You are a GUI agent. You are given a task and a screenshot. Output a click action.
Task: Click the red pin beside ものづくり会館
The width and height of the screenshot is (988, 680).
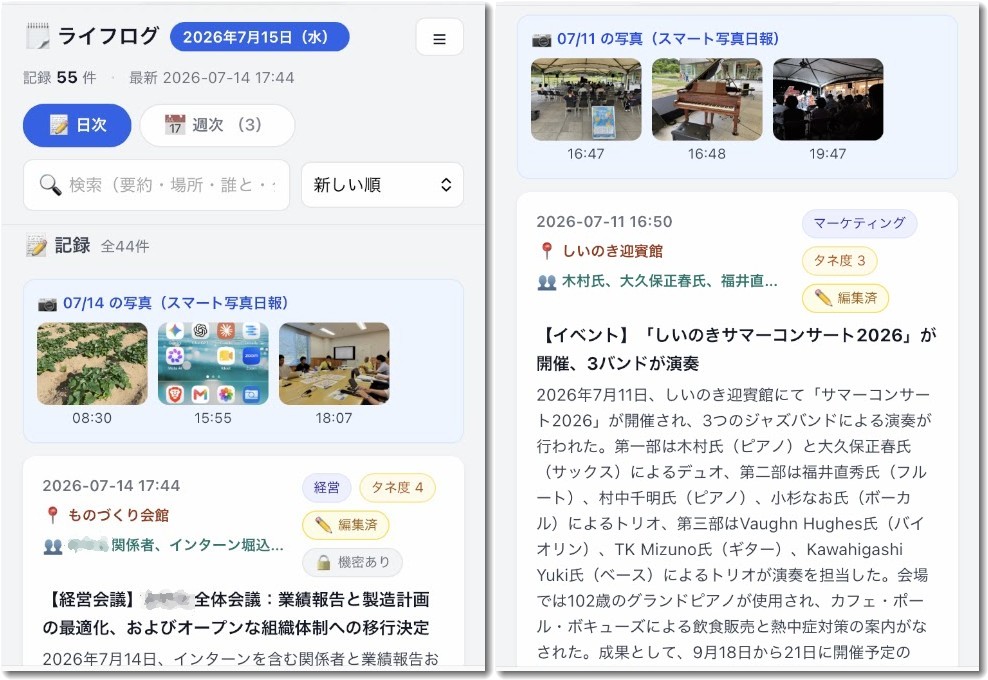point(53,515)
